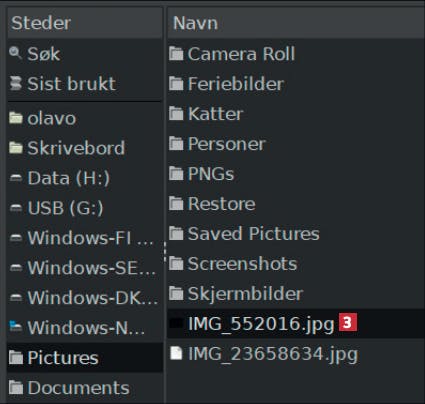The height and width of the screenshot is (404, 425).
Task: Select the olavo home folder icon
Action: point(16,118)
